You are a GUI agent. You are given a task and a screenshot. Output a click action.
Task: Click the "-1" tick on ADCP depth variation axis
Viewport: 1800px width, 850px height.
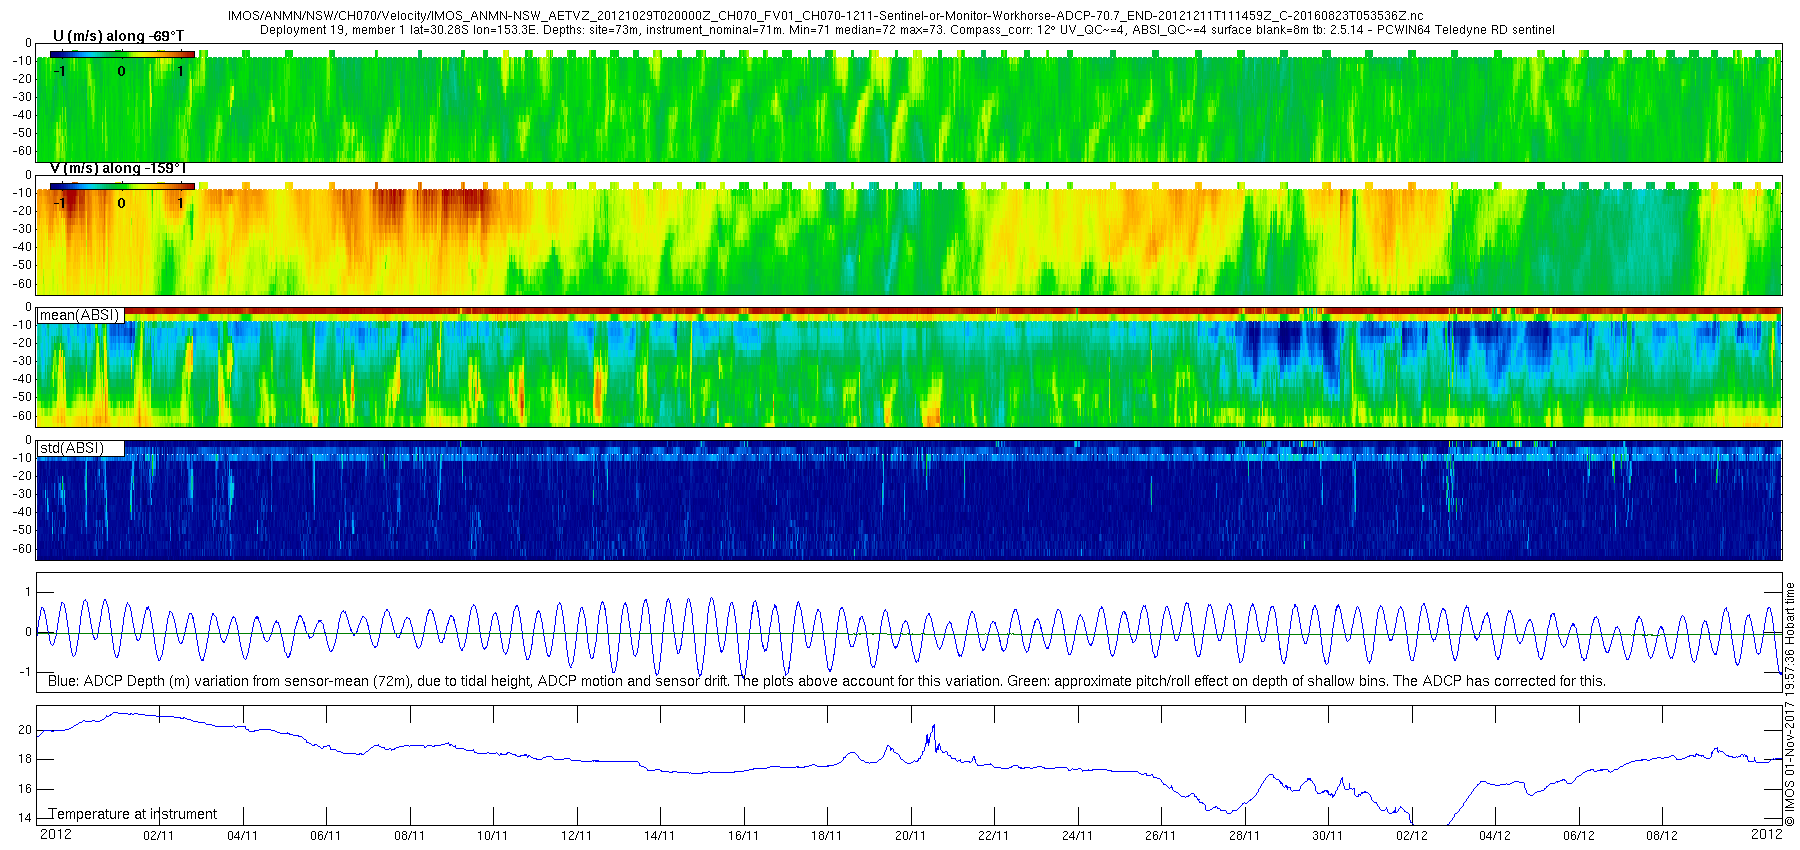pyautogui.click(x=25, y=671)
